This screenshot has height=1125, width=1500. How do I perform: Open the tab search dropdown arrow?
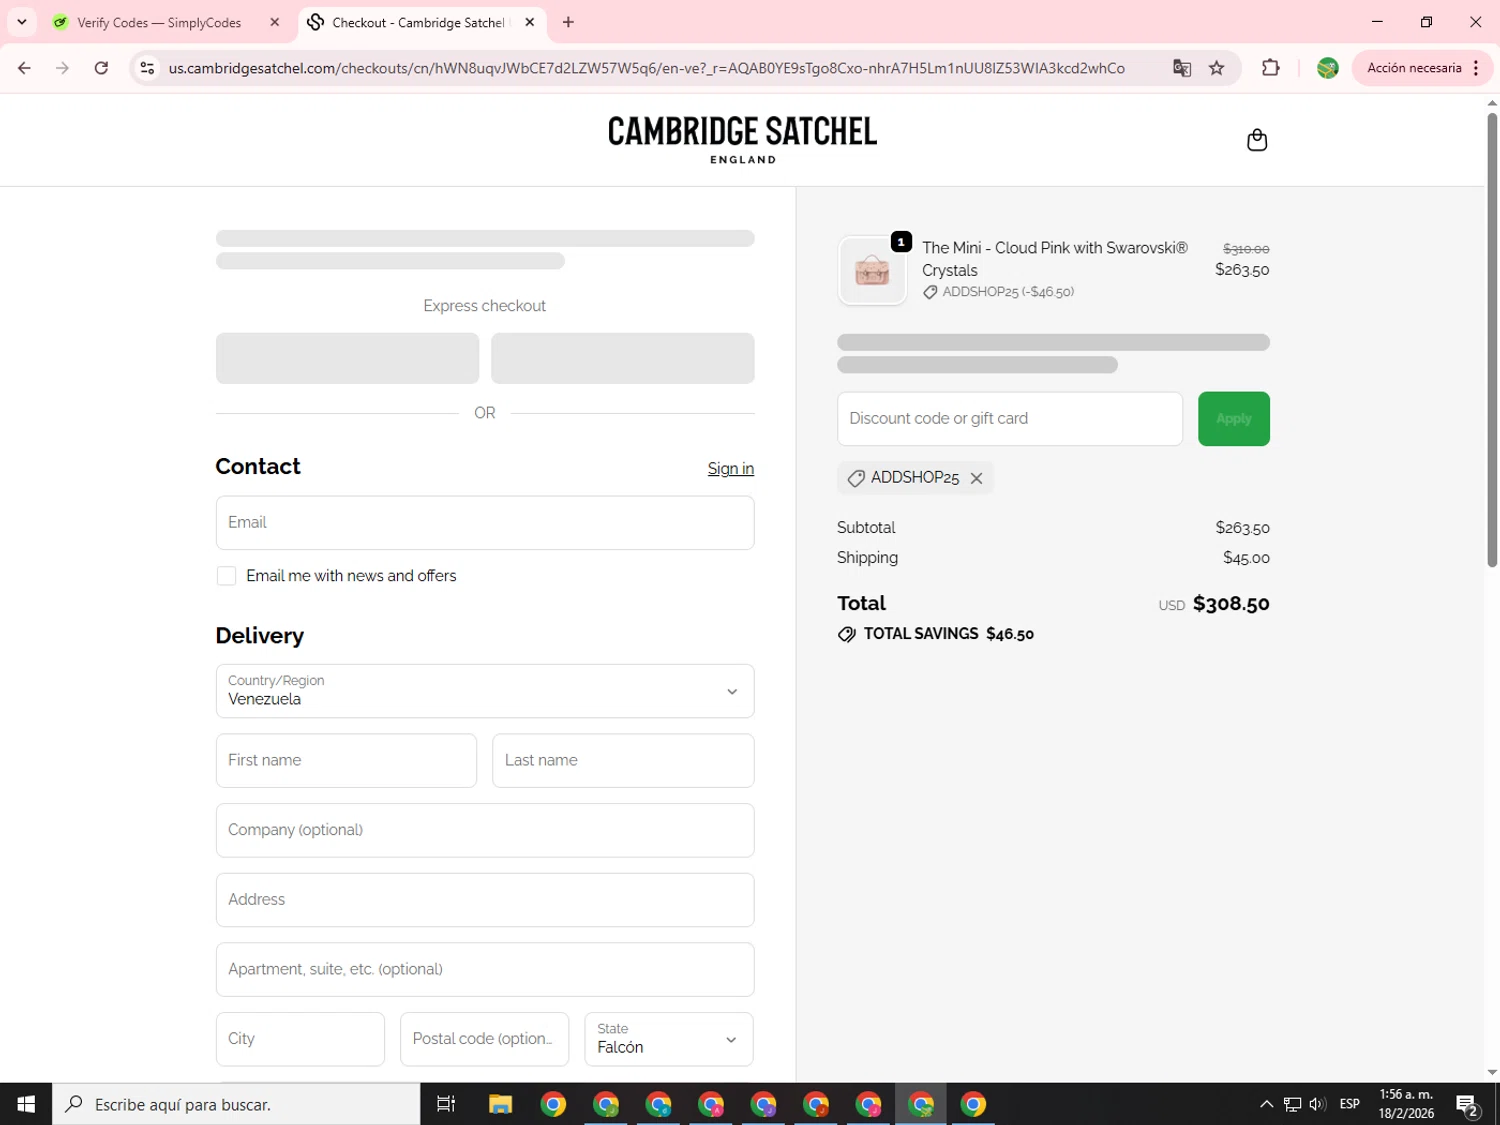(x=21, y=22)
